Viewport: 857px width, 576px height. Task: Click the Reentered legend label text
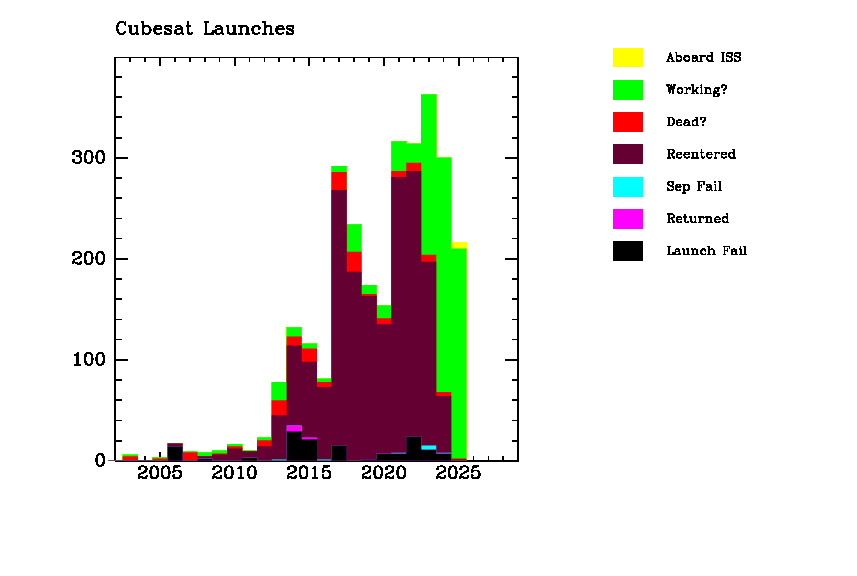700,154
